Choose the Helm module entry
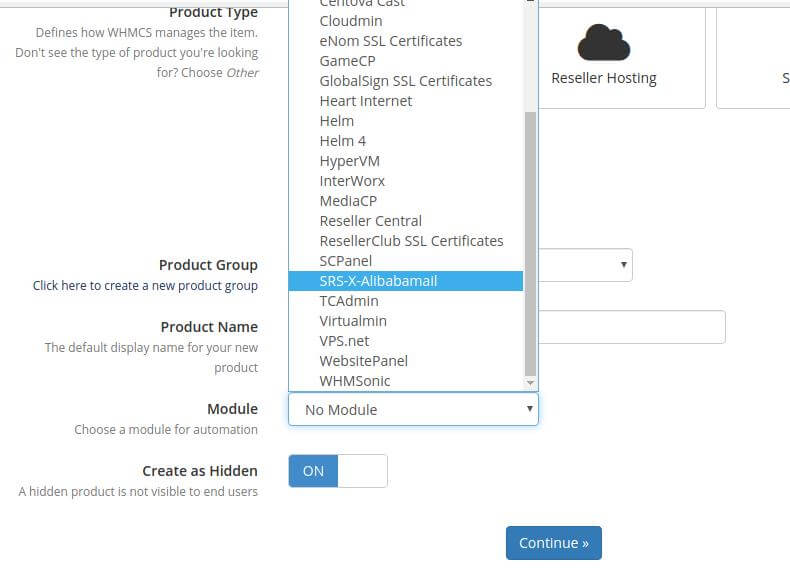The height and width of the screenshot is (583, 790). [406, 121]
